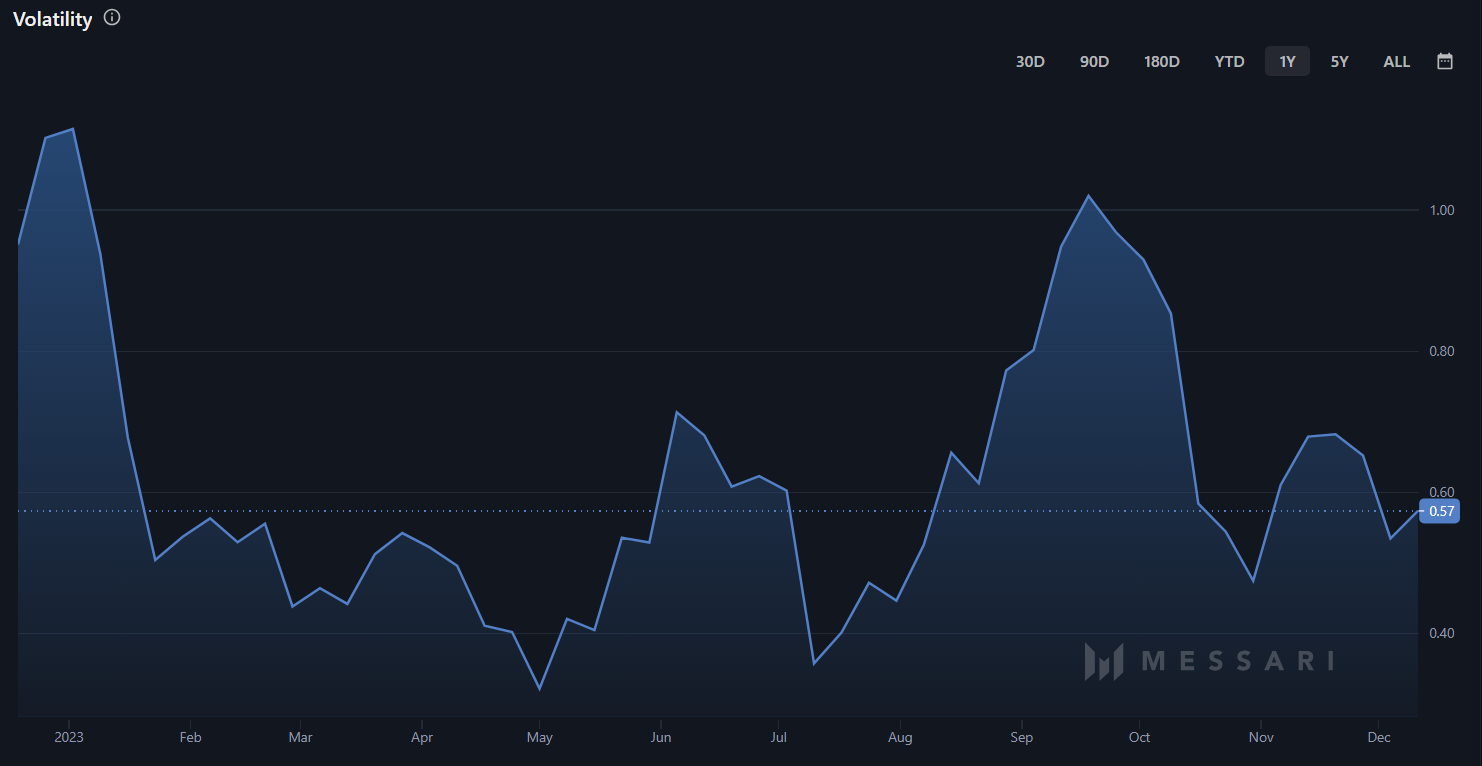1482x766 pixels.
Task: Click the Jul x-axis label
Action: click(779, 737)
